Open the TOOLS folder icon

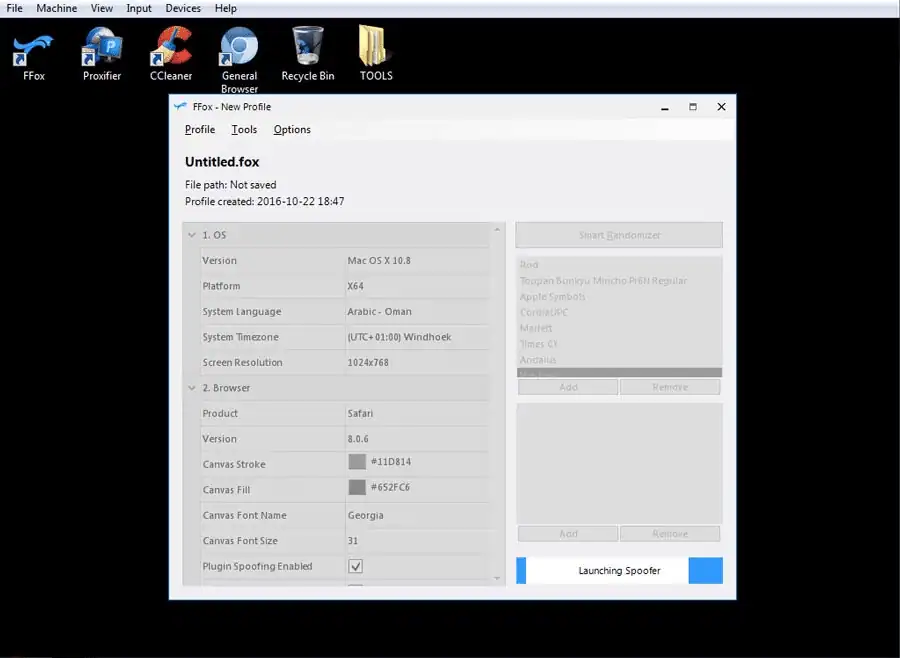click(x=376, y=51)
